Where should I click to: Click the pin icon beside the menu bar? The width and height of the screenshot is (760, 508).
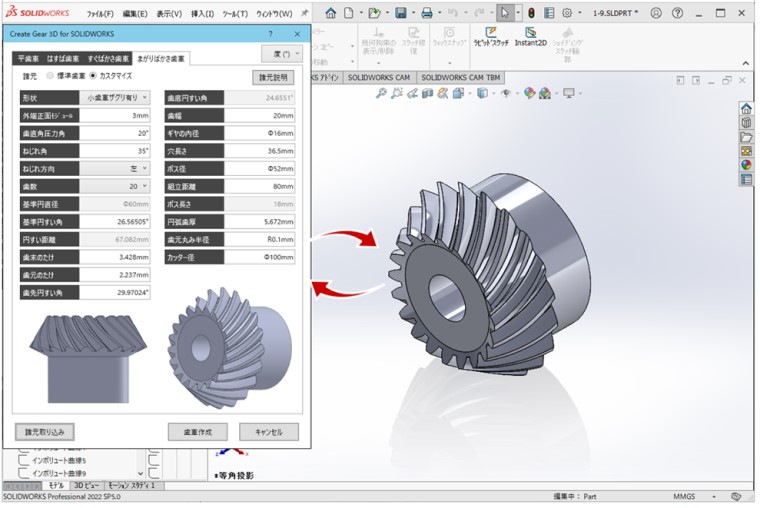pyautogui.click(x=304, y=13)
